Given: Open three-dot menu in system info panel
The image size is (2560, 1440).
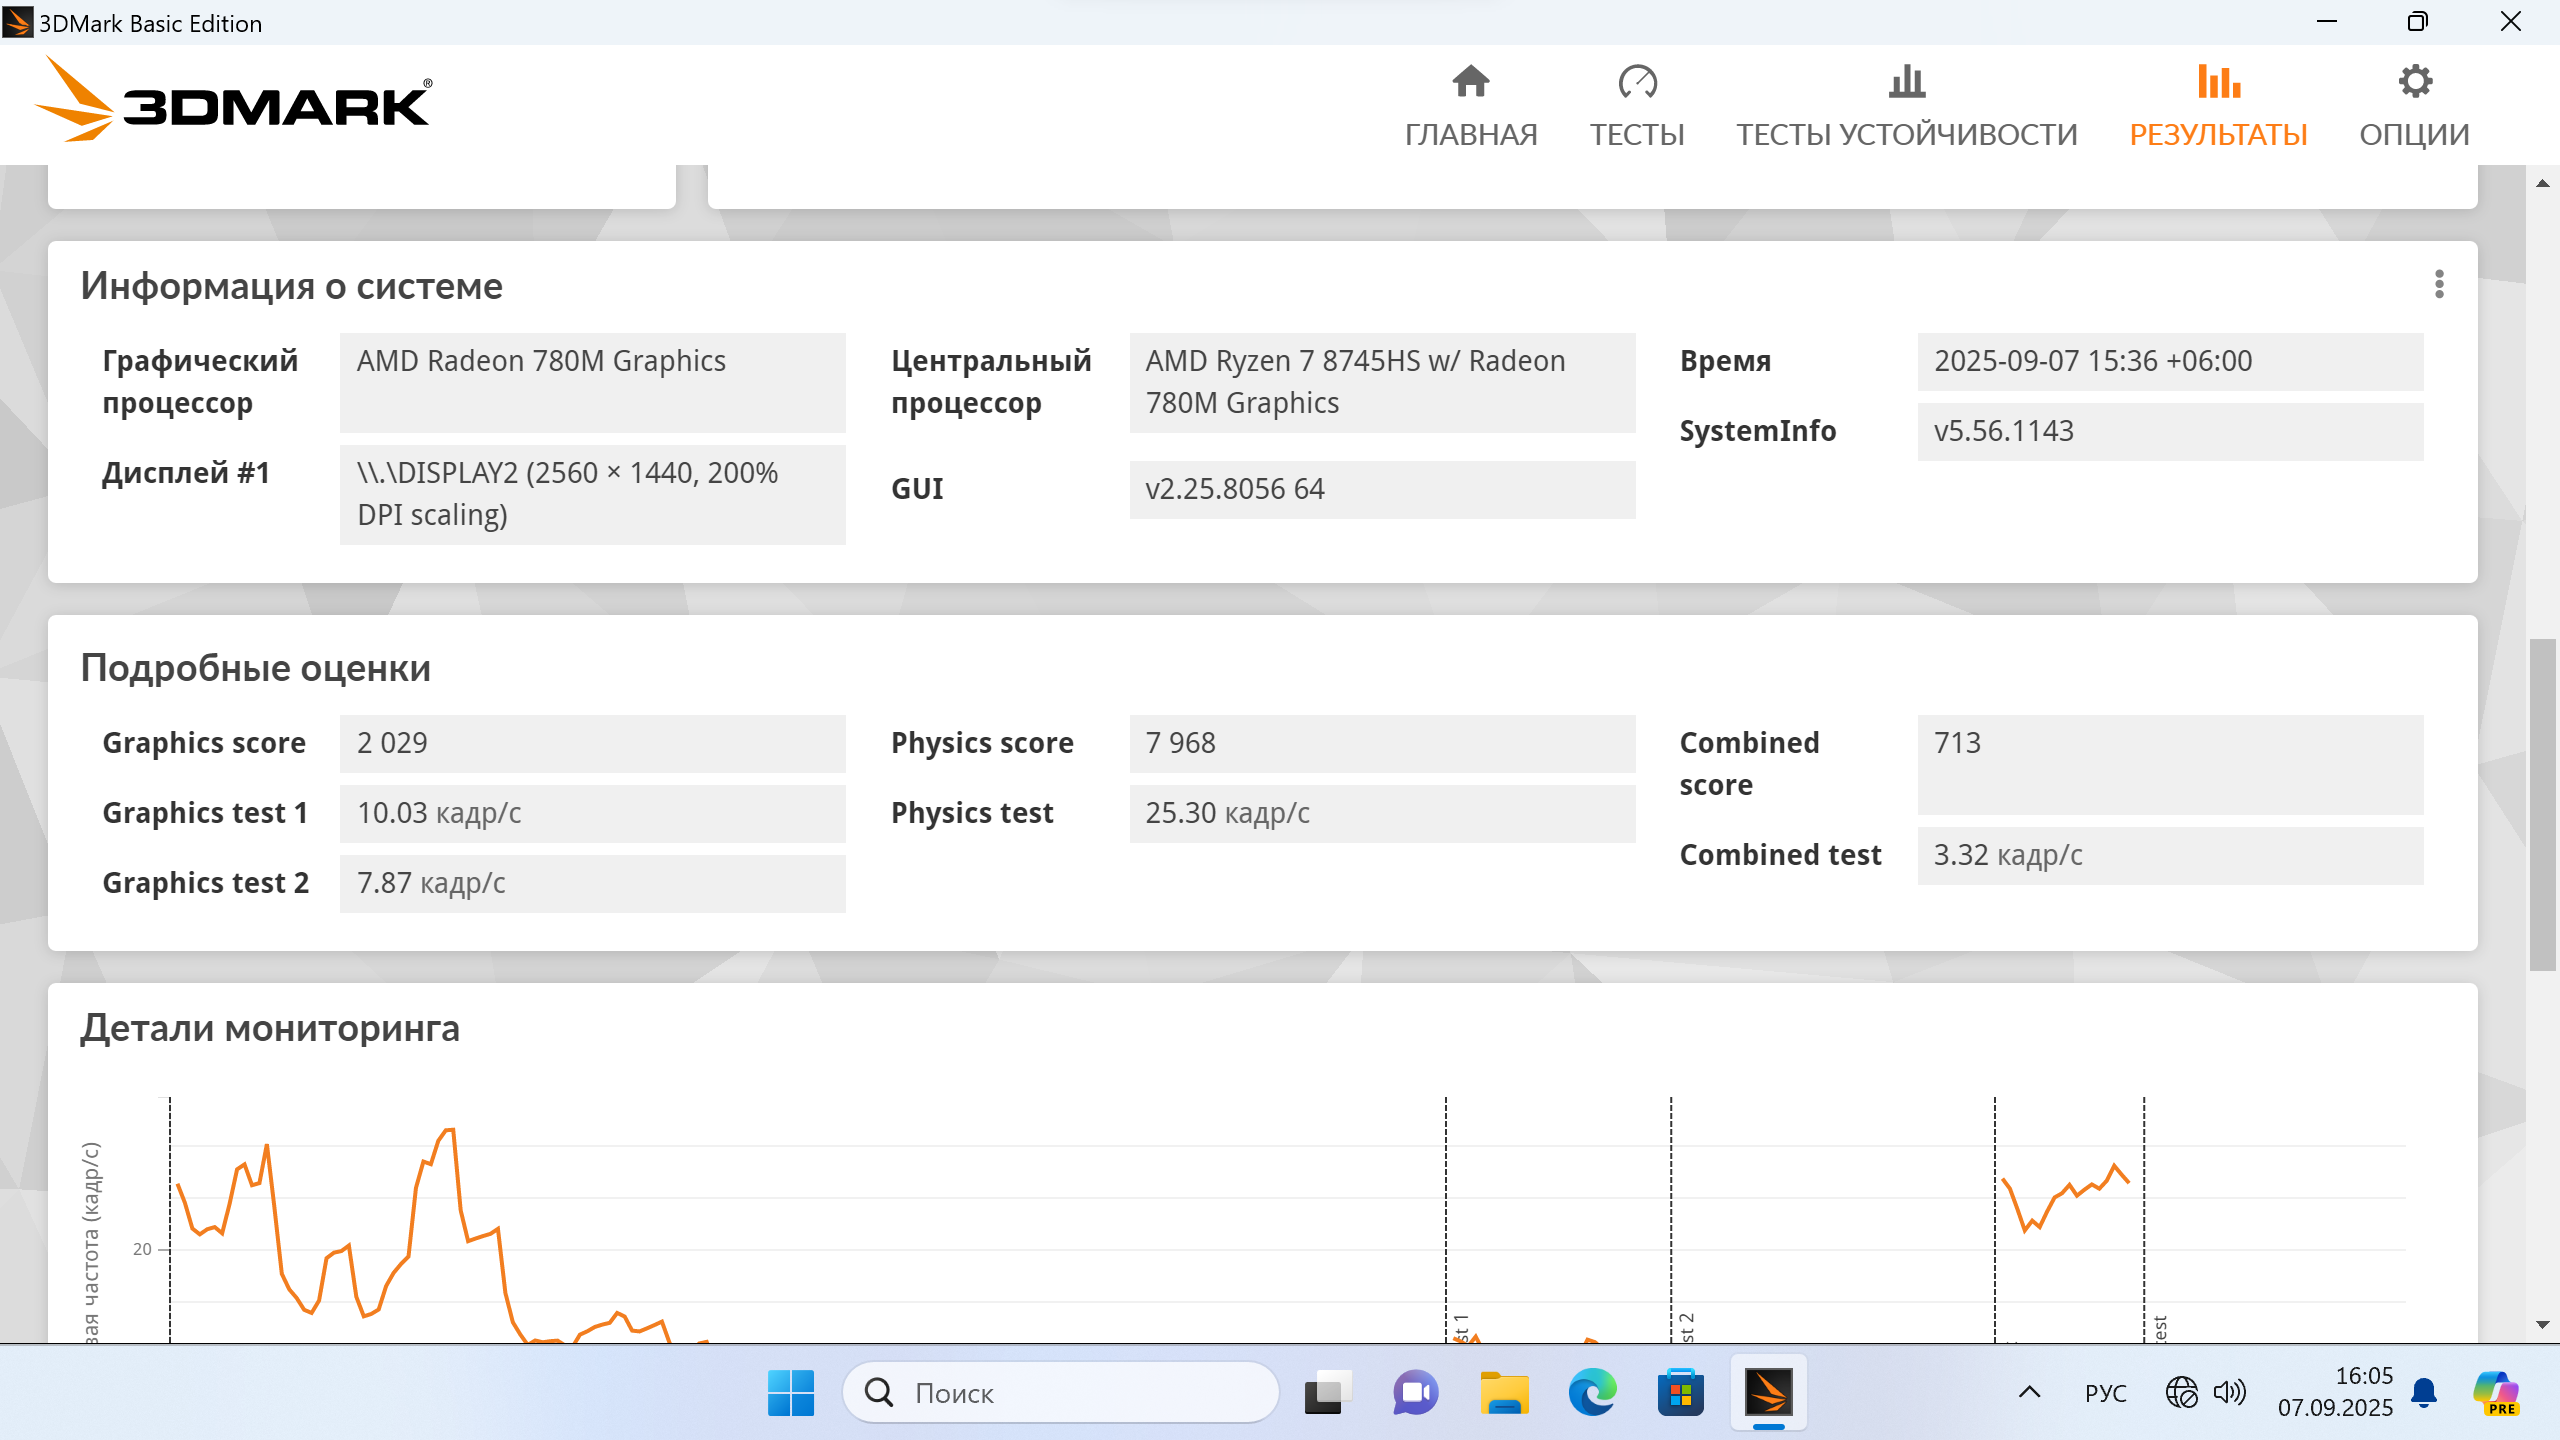Looking at the screenshot, I should [x=2439, y=285].
